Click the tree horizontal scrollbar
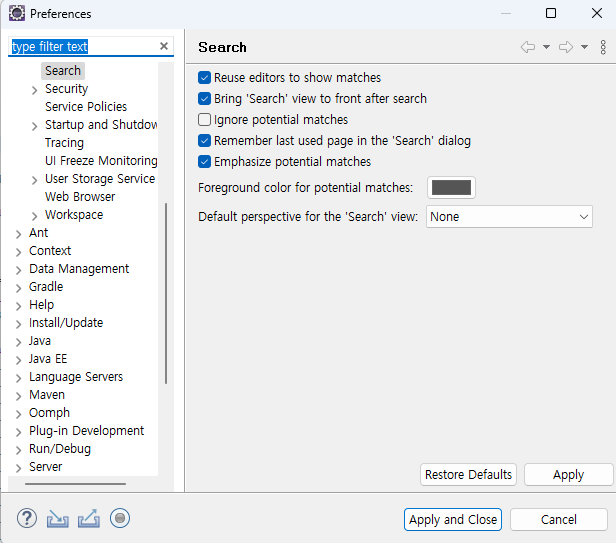 click(x=75, y=484)
